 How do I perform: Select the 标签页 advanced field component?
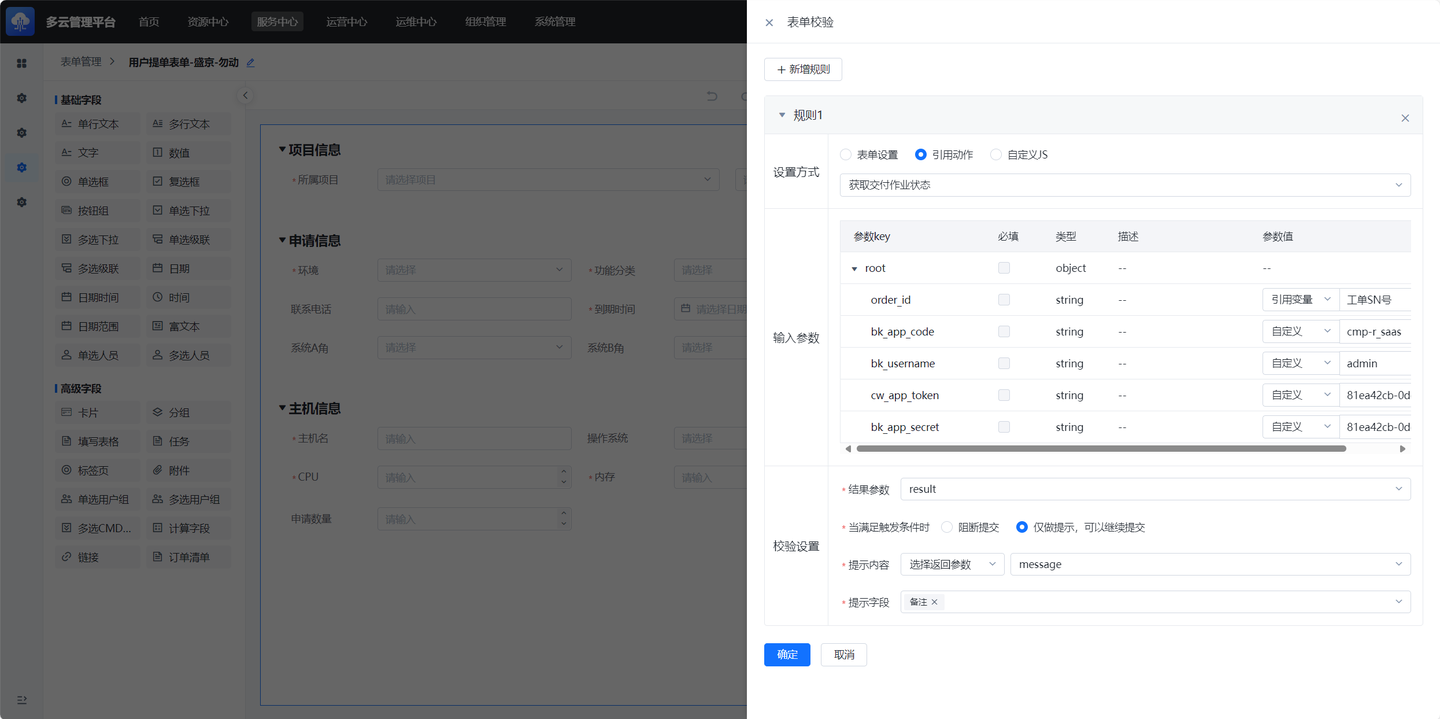point(97,471)
